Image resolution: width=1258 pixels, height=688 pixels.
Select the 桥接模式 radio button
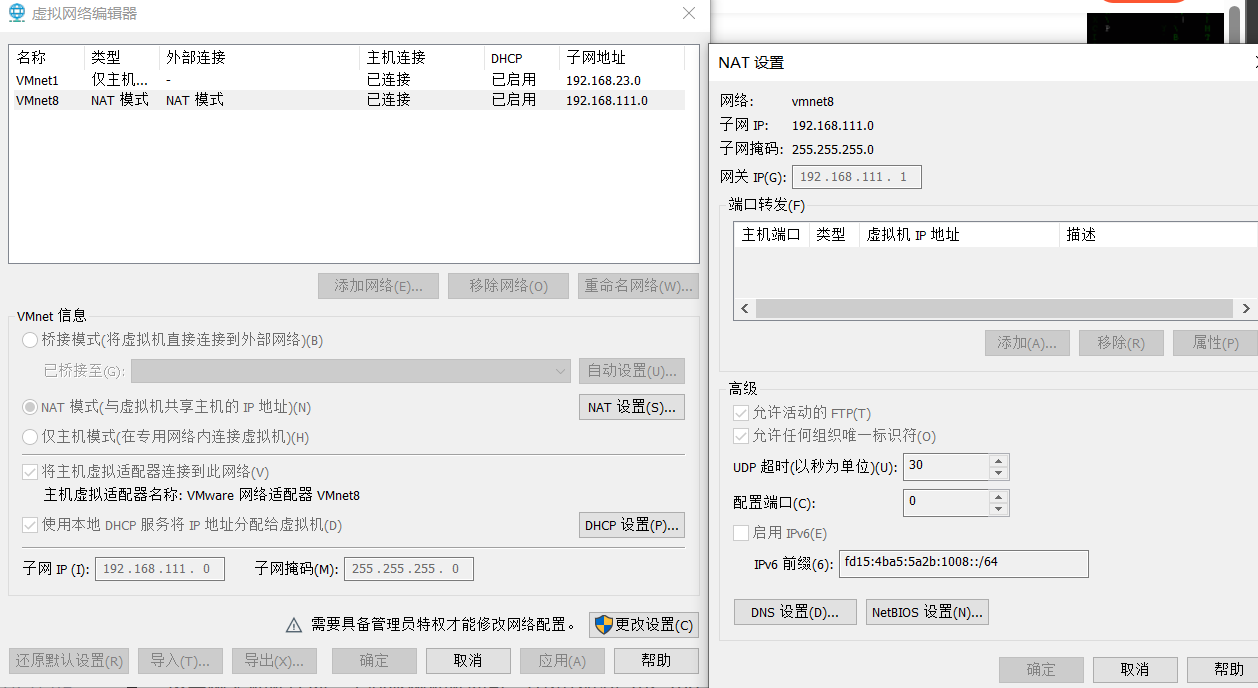pyautogui.click(x=30, y=340)
